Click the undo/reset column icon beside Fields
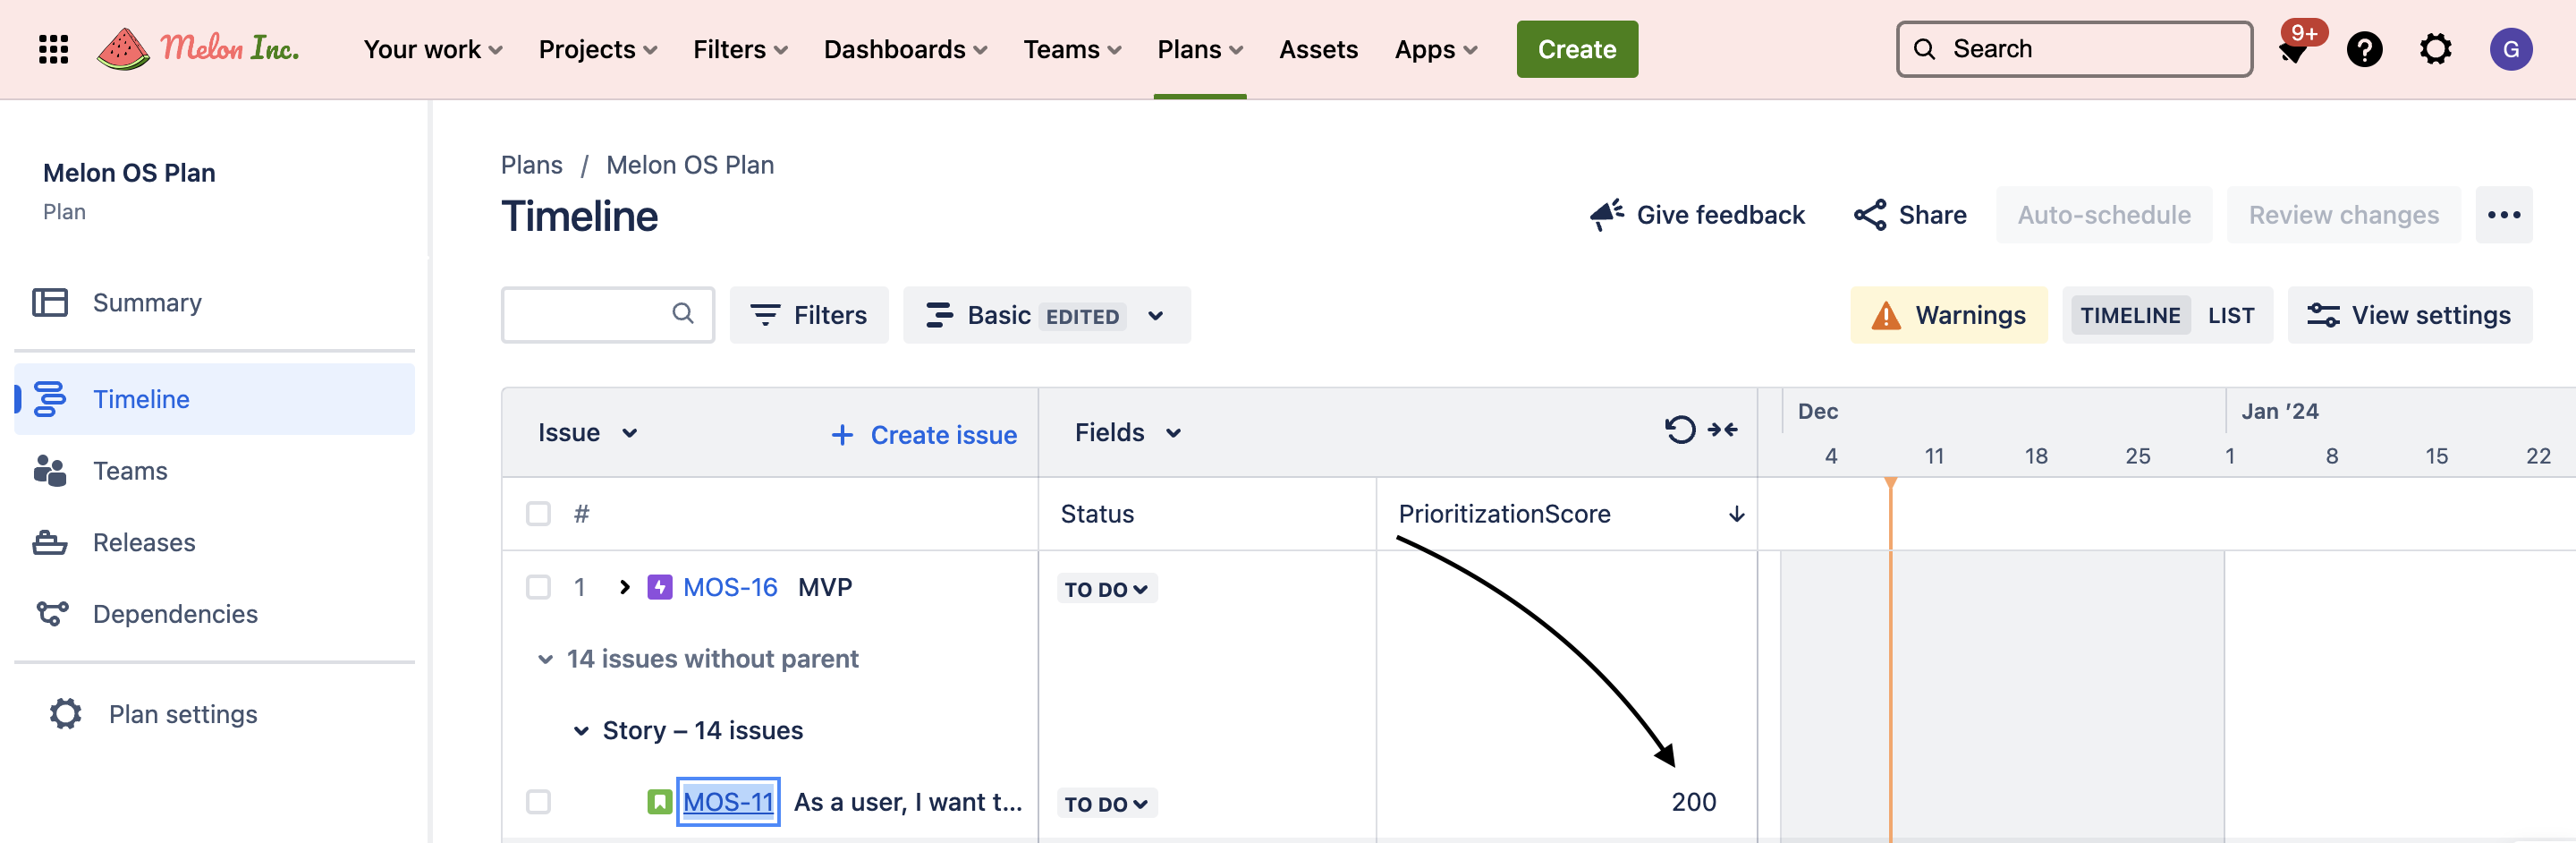Image resolution: width=2576 pixels, height=843 pixels. coord(1679,430)
